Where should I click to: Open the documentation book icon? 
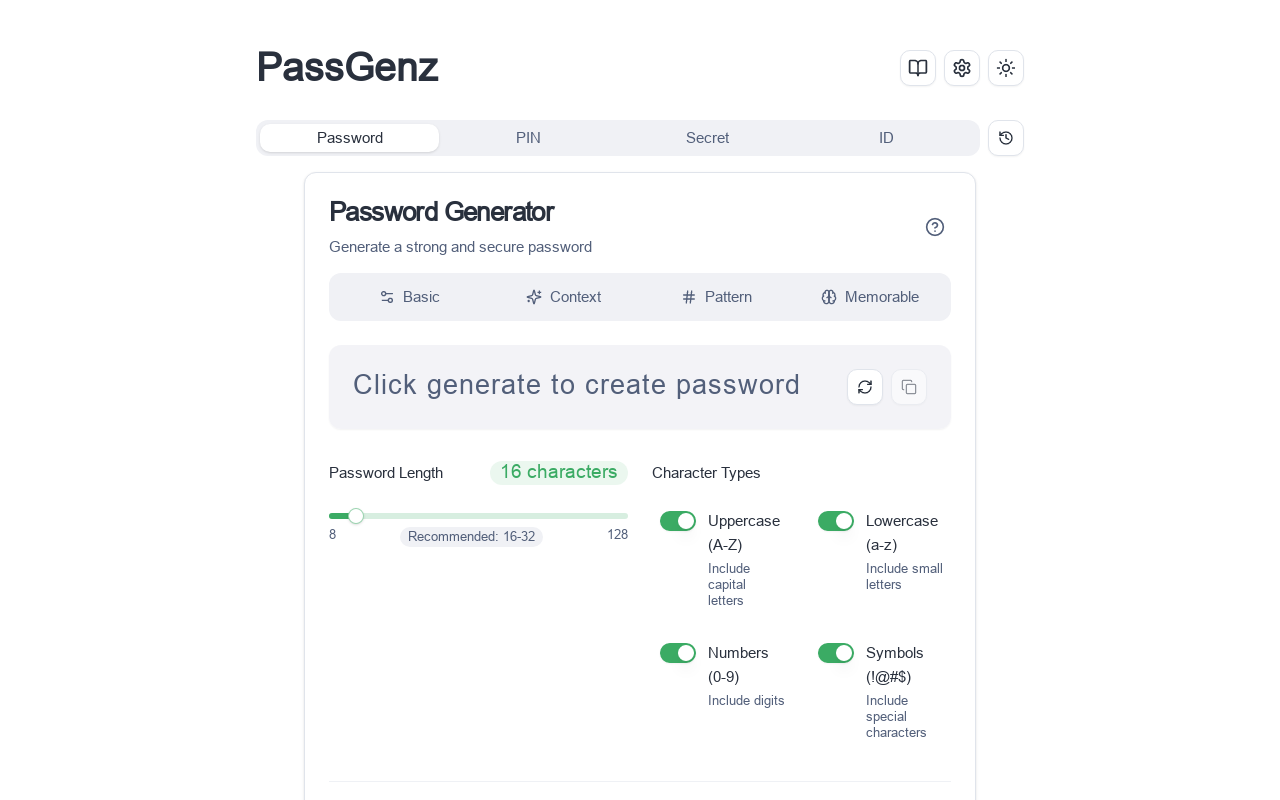[x=917, y=67]
